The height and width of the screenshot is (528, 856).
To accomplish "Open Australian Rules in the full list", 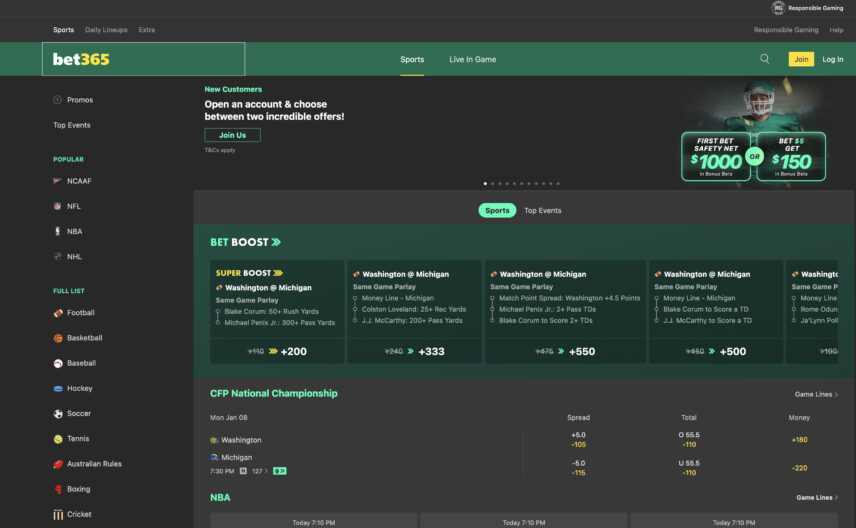I will pyautogui.click(x=87, y=464).
